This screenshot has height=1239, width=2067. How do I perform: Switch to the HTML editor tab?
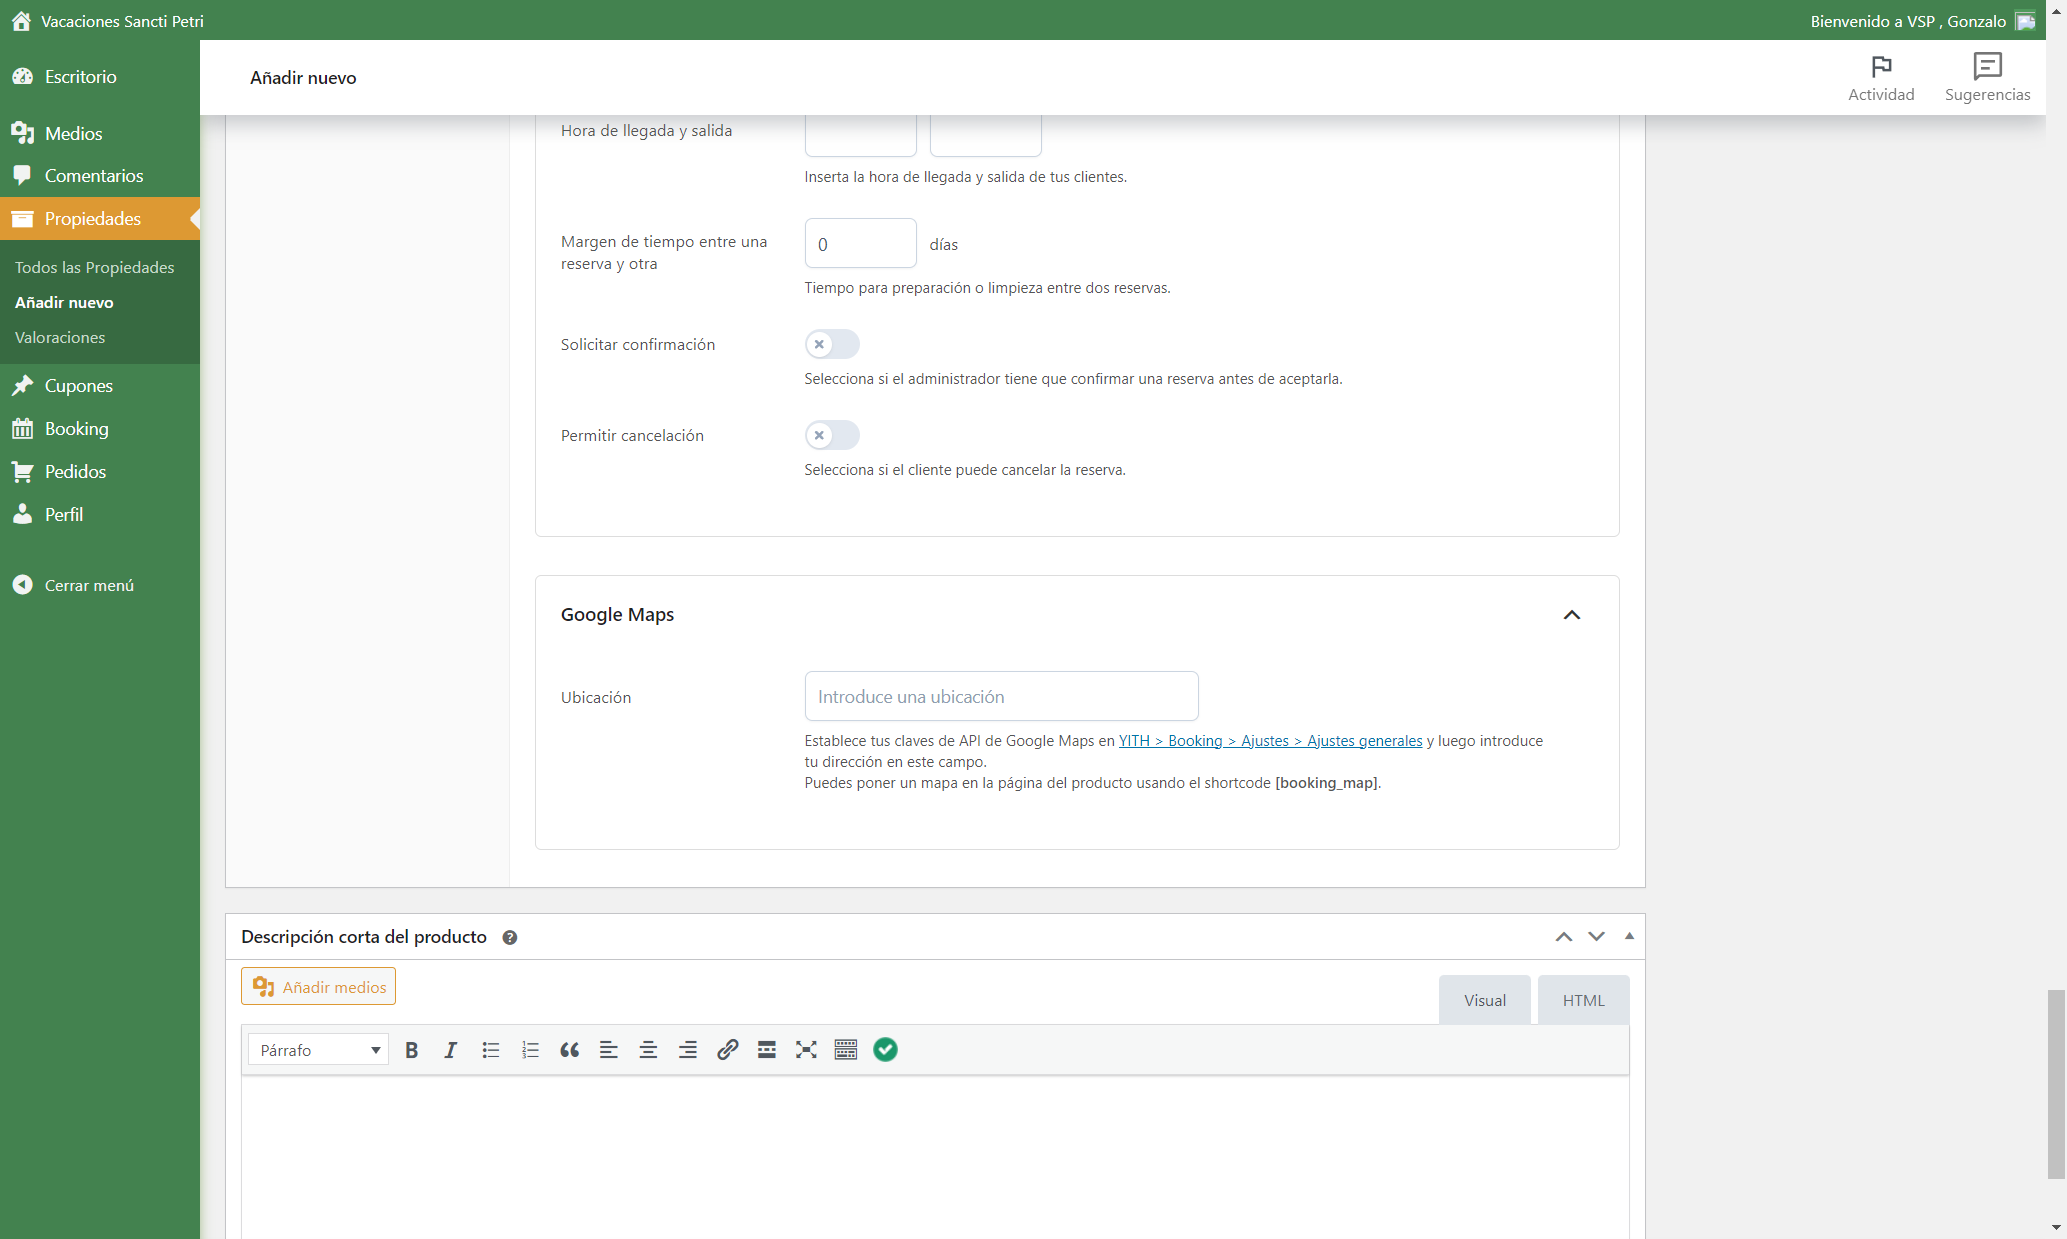coord(1584,1000)
